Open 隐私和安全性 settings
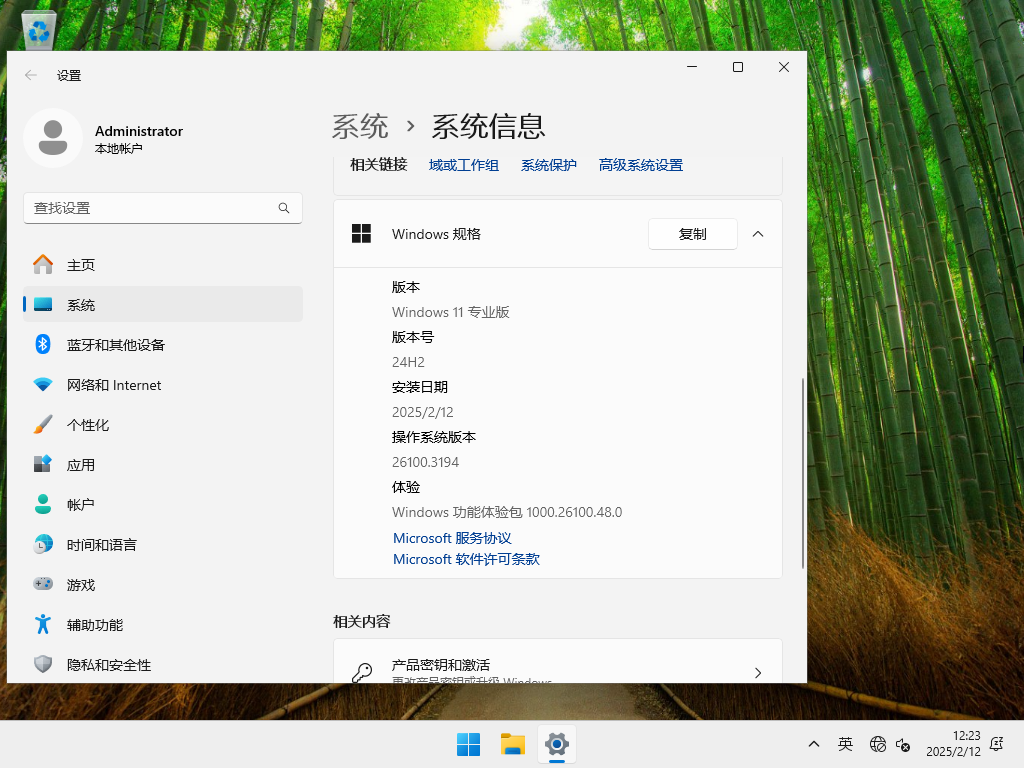This screenshot has width=1024, height=768. (x=105, y=664)
